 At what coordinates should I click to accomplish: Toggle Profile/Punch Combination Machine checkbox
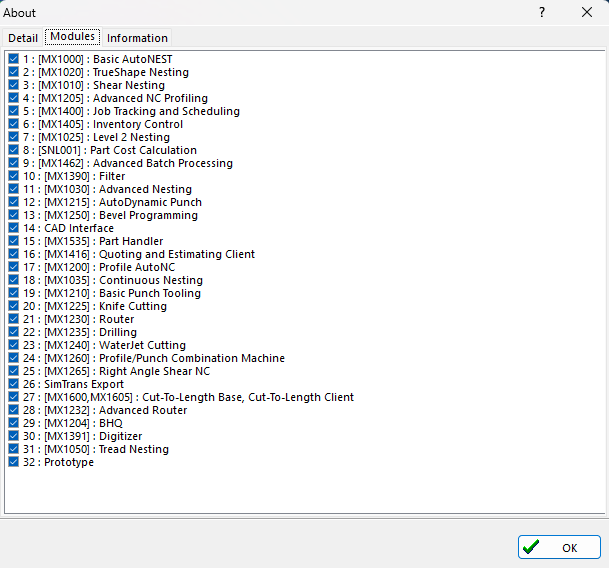click(13, 358)
